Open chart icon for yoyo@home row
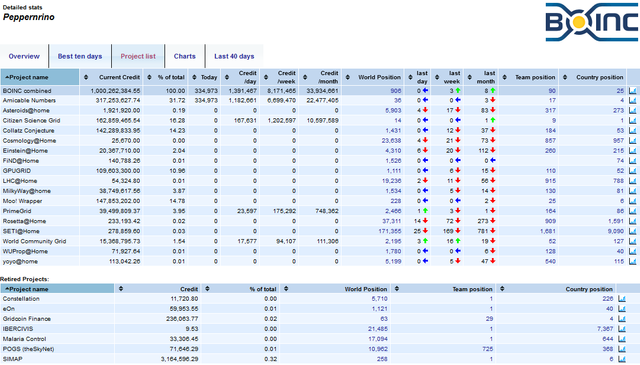 (633, 261)
